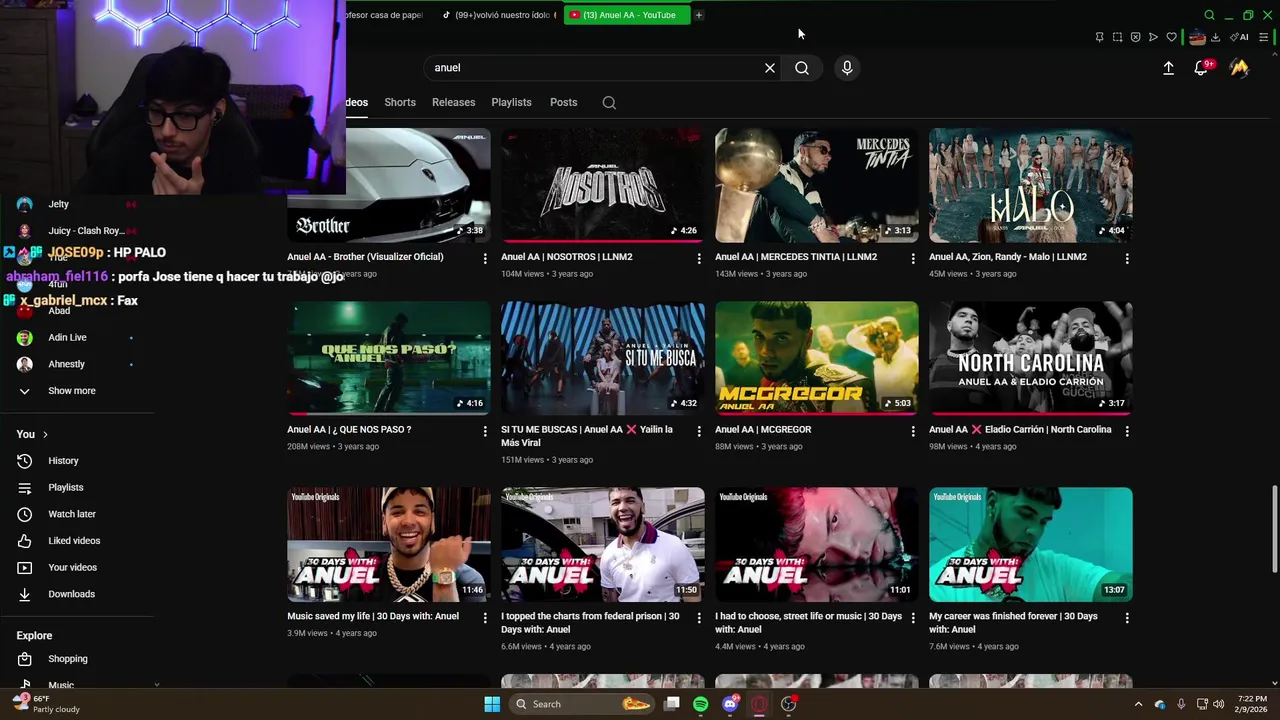
Task: Select the 'Anuel AA - YouTube' browser tab
Action: coord(627,15)
